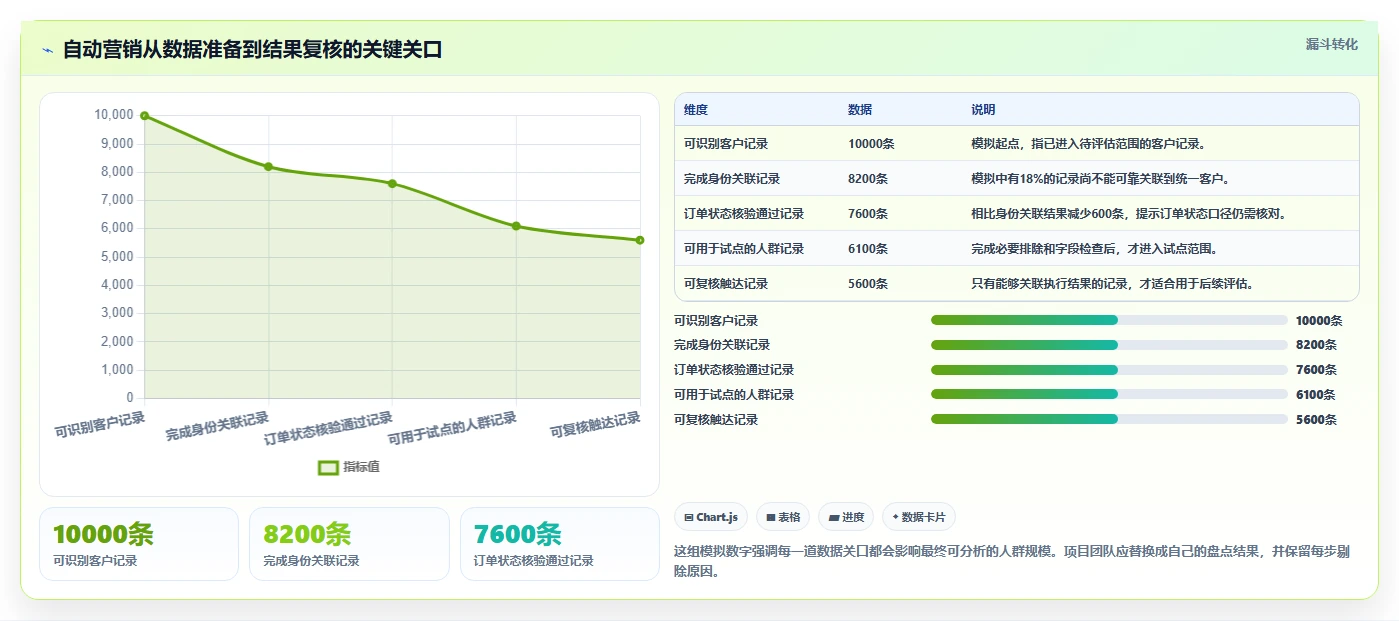The width and height of the screenshot is (1399, 621).
Task: Click the lightning icon beside the title
Action: [x=47, y=50]
